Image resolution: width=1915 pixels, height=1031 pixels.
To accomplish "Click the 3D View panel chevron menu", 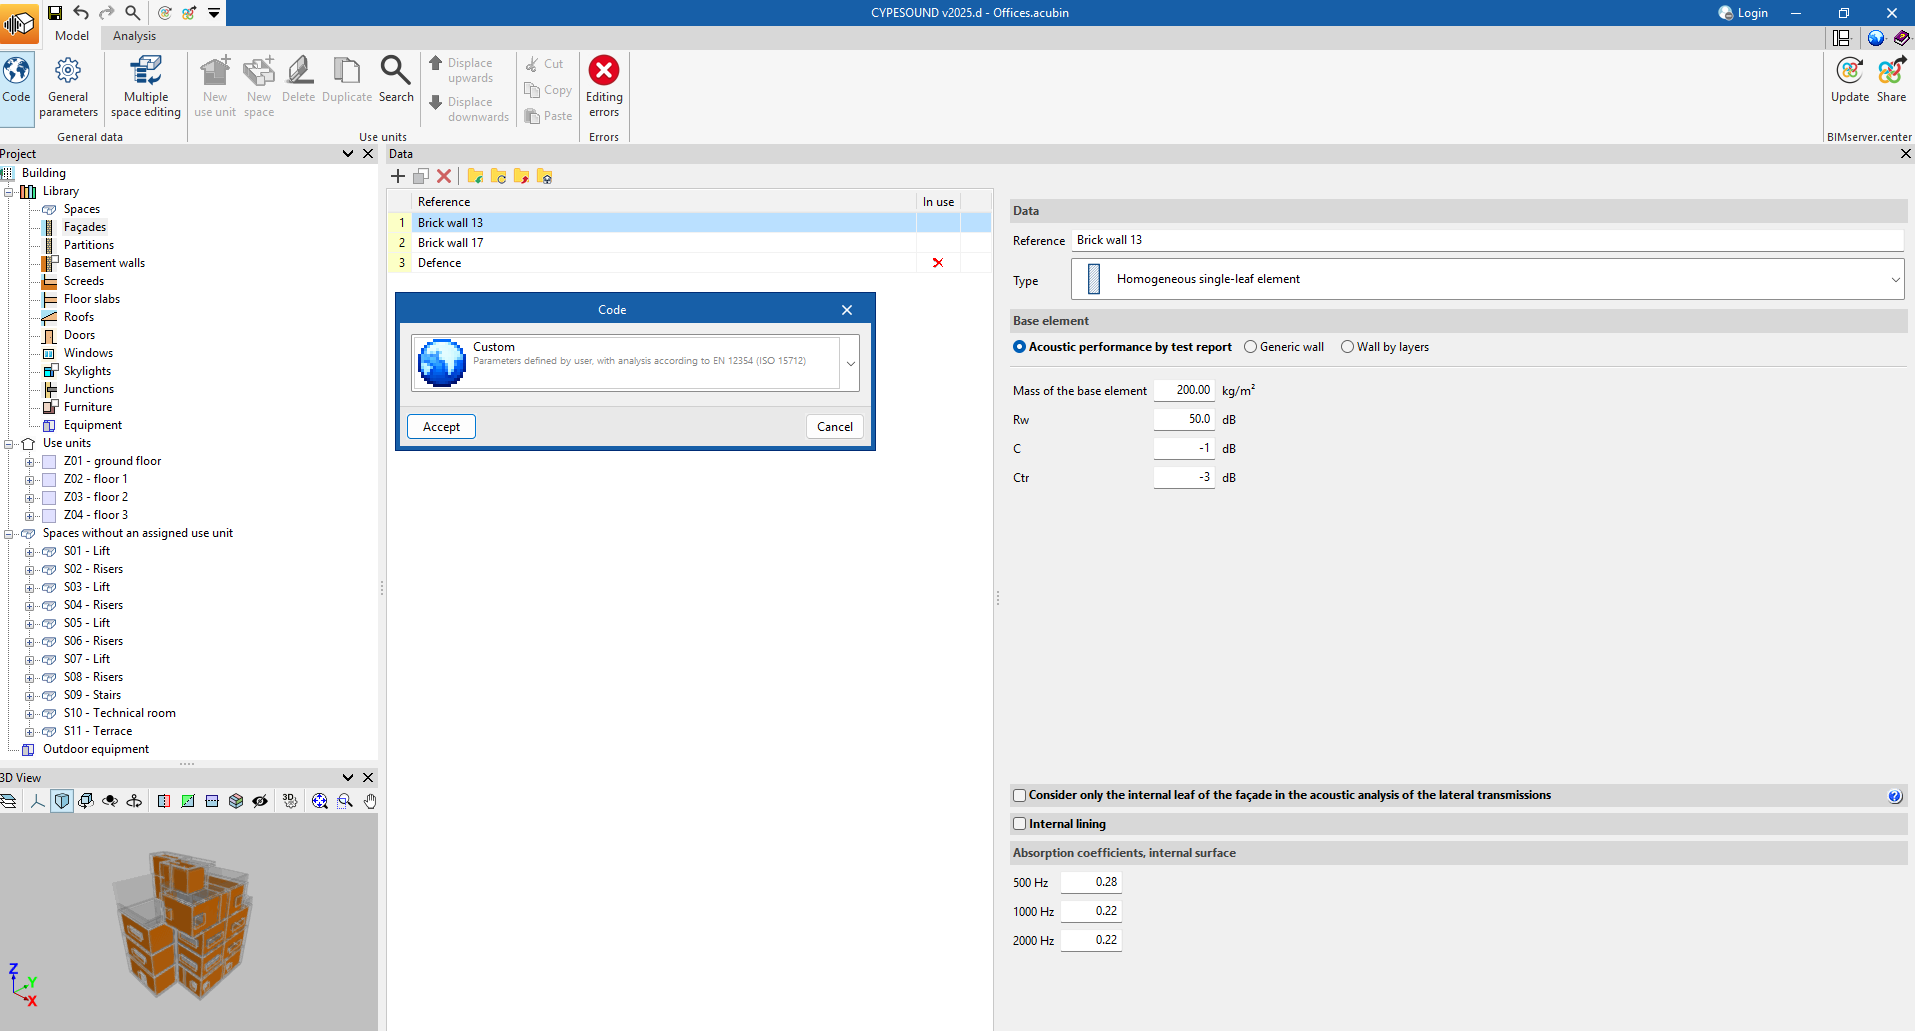I will coord(348,778).
